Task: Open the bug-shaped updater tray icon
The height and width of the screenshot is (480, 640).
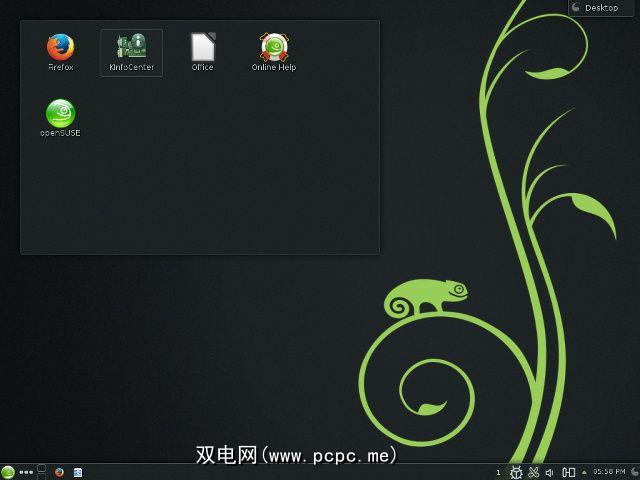Action: click(516, 473)
